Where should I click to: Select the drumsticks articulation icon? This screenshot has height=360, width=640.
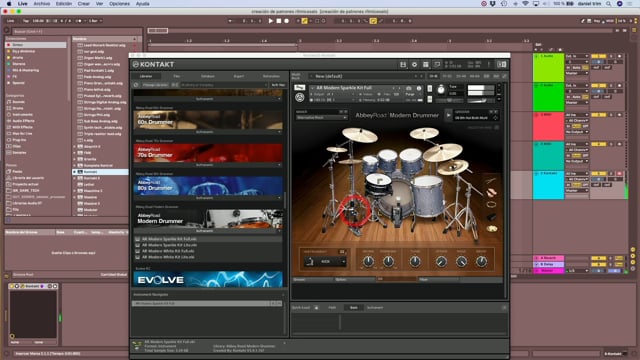click(x=491, y=180)
